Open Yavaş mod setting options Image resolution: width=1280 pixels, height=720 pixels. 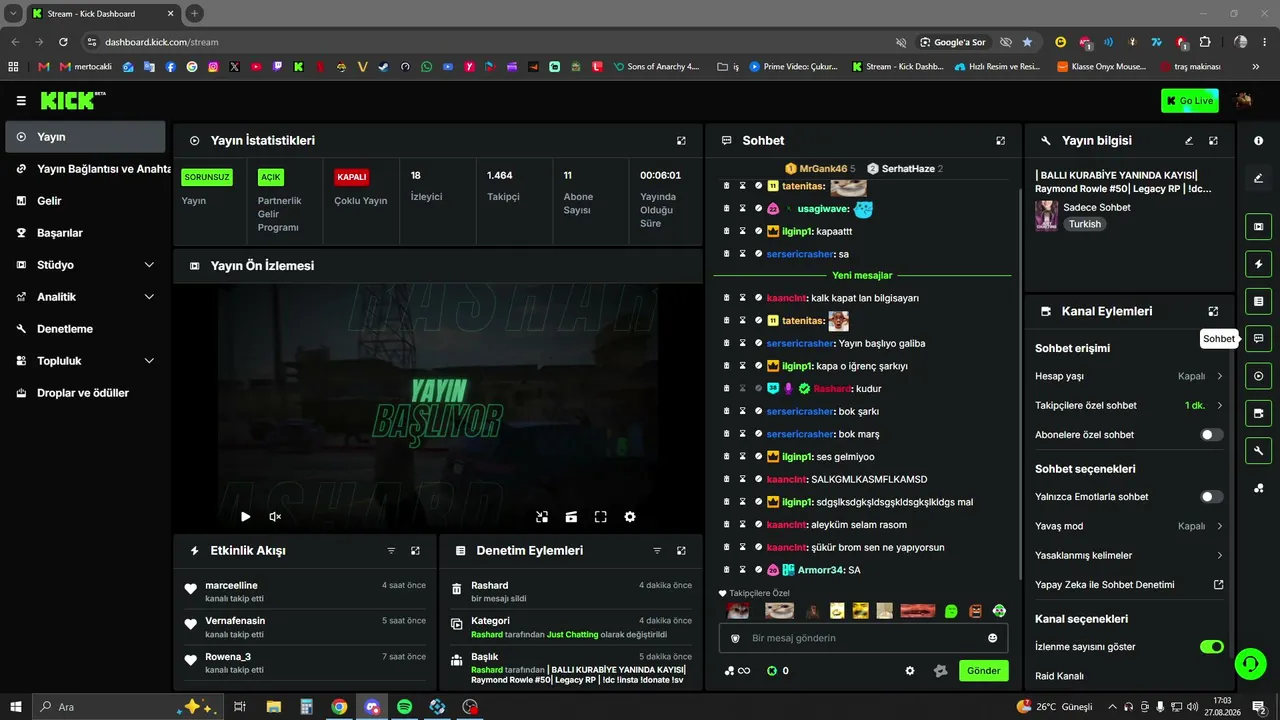[1129, 526]
